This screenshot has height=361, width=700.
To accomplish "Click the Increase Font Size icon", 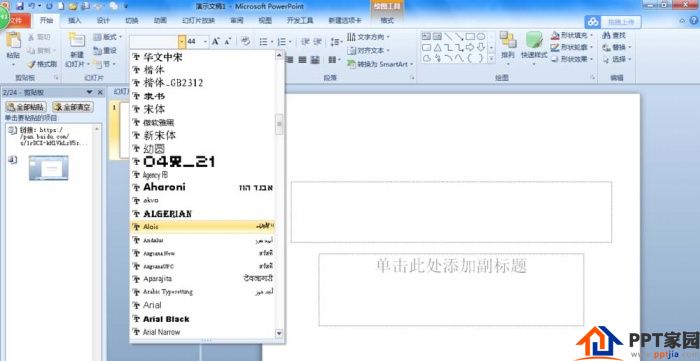I will tap(216, 41).
